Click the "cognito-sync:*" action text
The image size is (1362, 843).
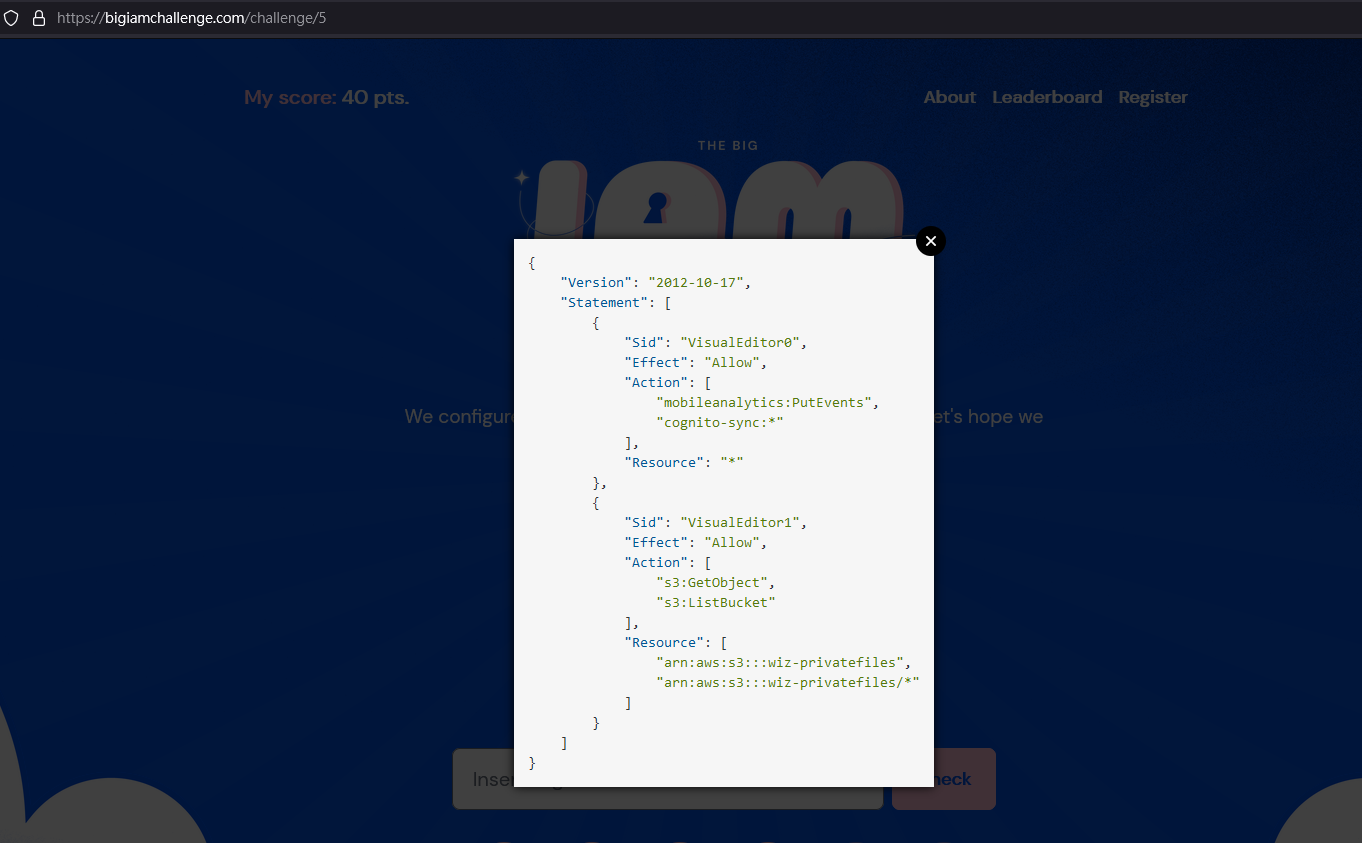click(719, 422)
